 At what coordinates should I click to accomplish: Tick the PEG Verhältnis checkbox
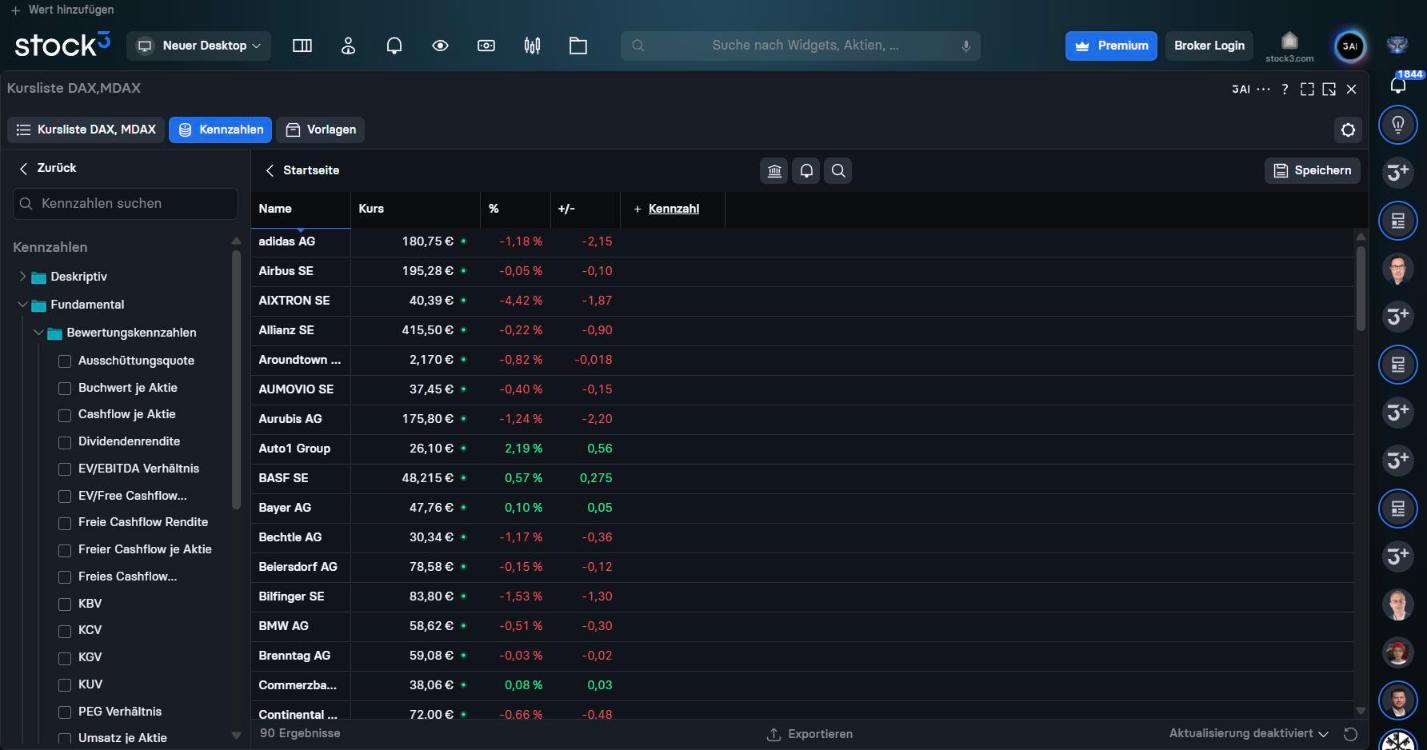click(x=65, y=712)
